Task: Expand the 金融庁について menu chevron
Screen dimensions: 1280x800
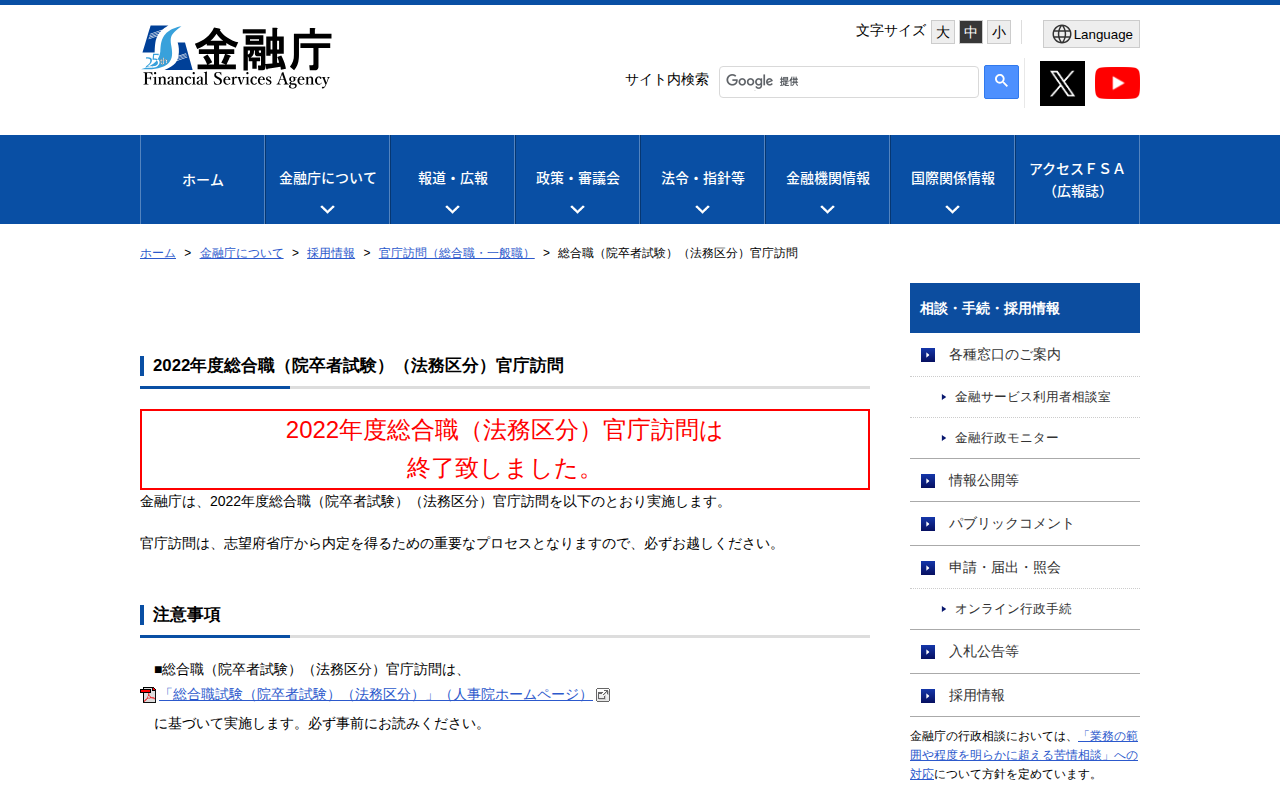Action: point(327,210)
